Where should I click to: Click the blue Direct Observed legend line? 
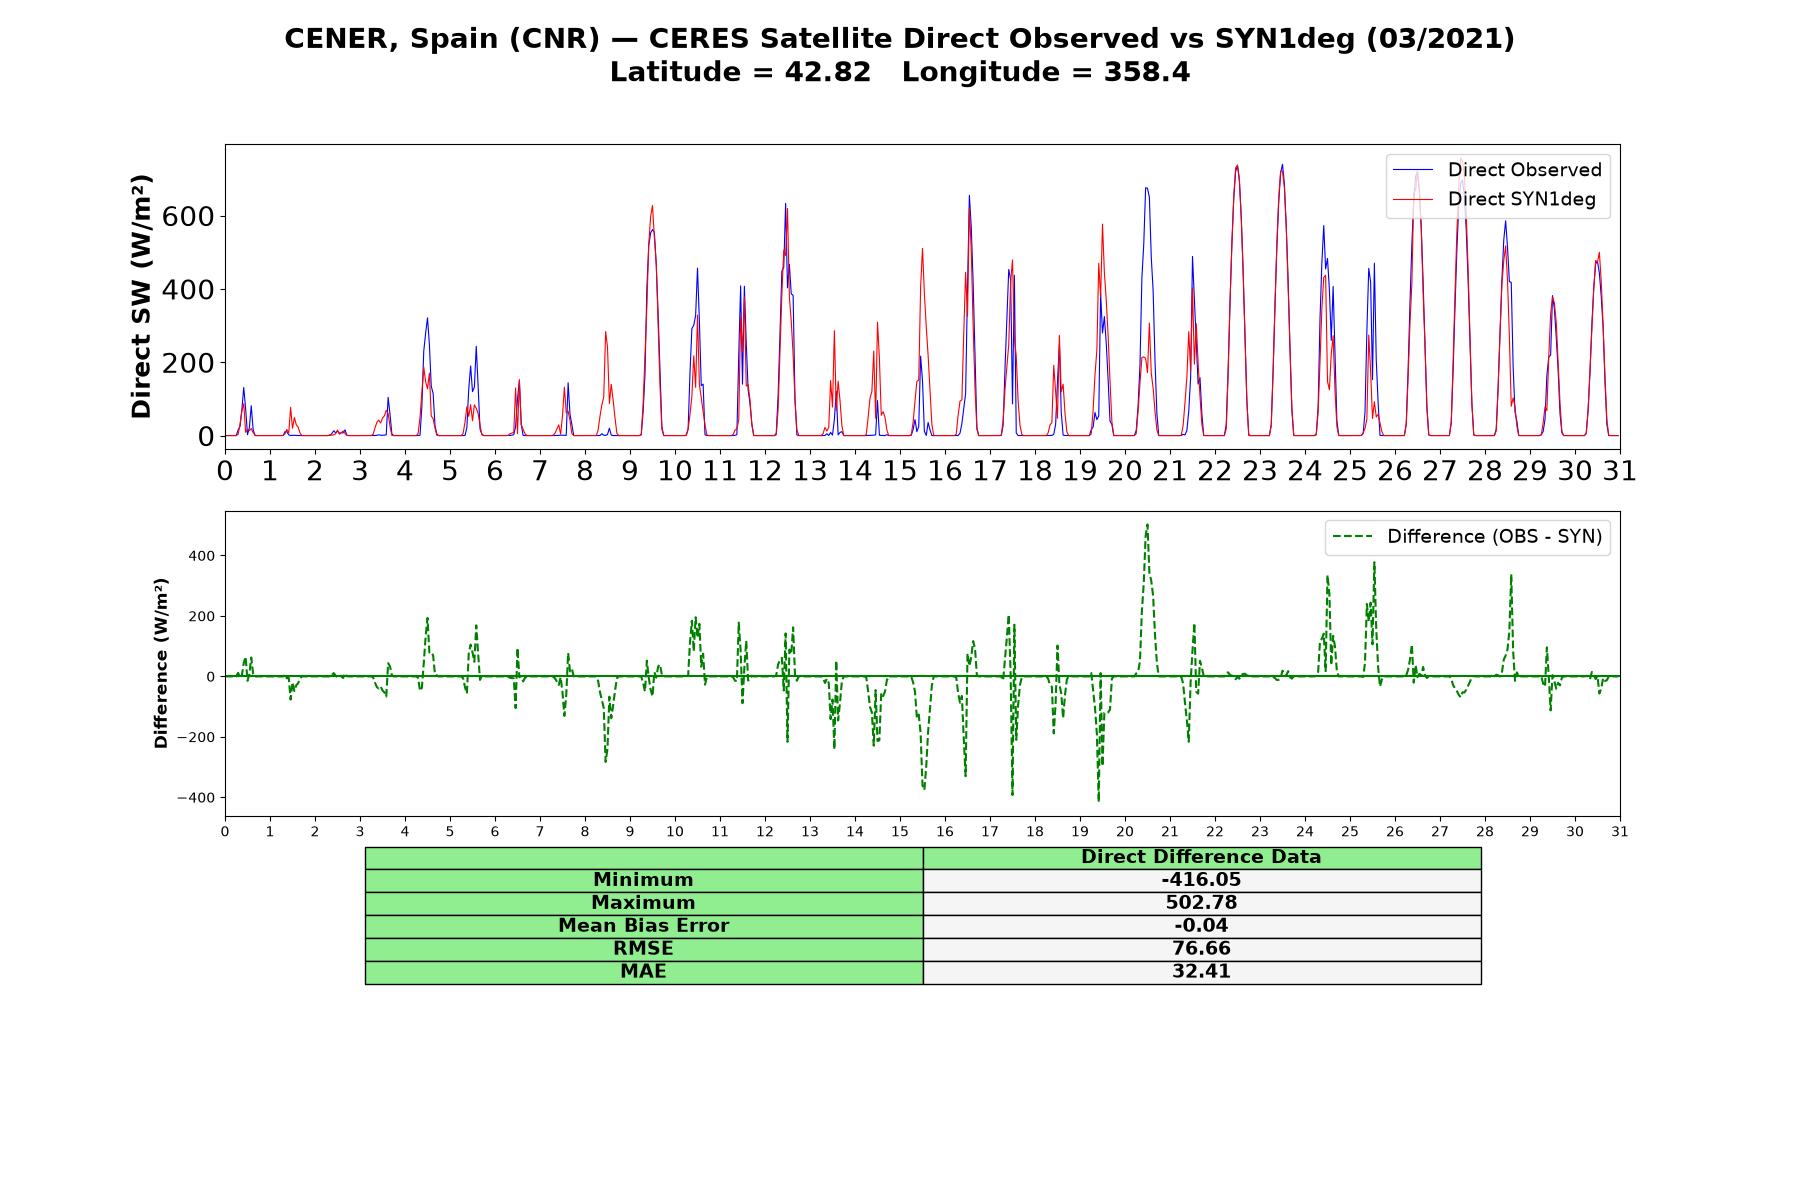coord(1413,170)
